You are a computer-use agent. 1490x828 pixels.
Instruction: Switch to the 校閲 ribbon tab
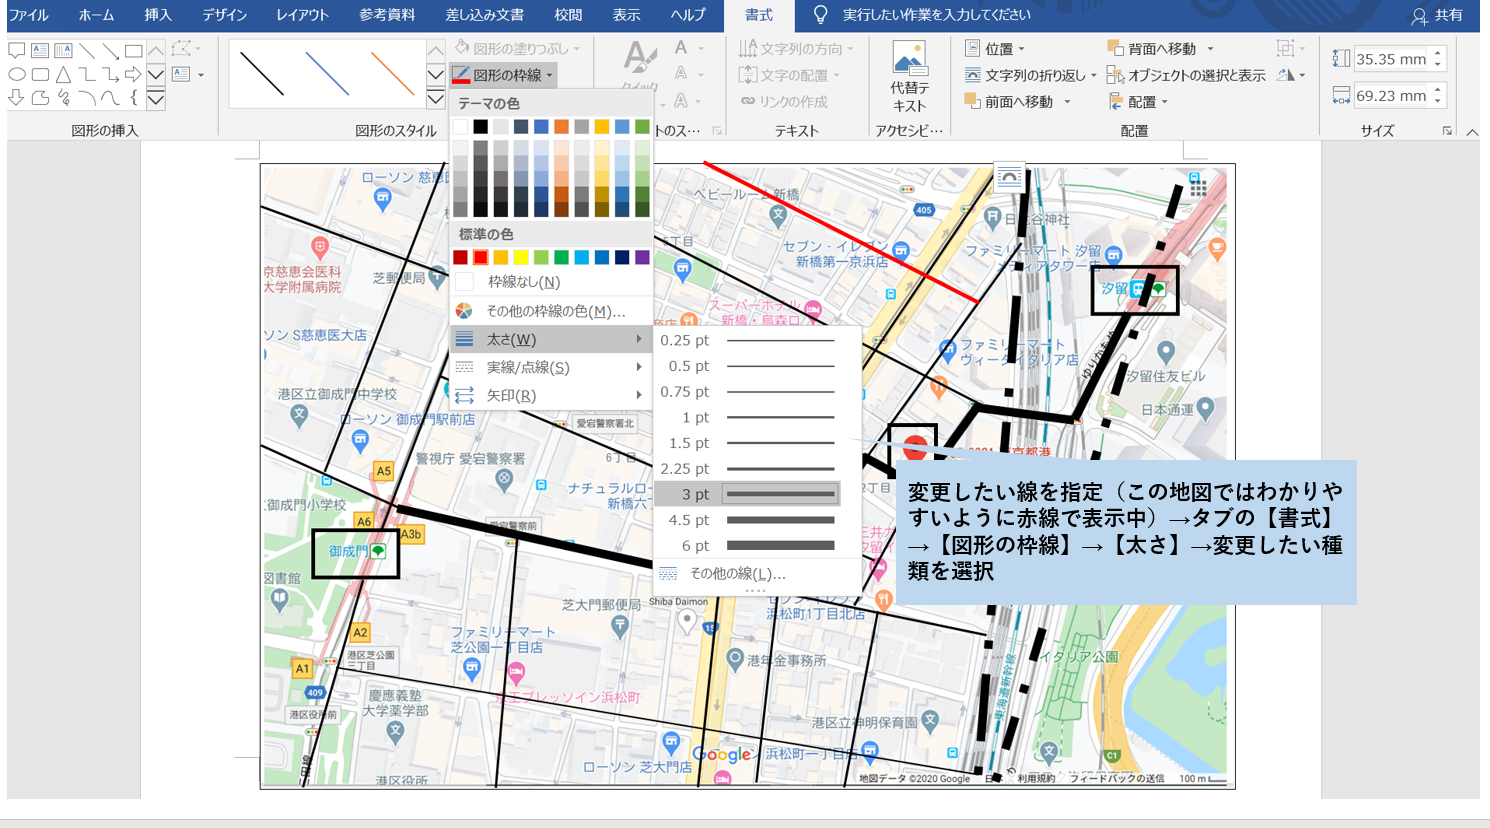[x=567, y=15]
